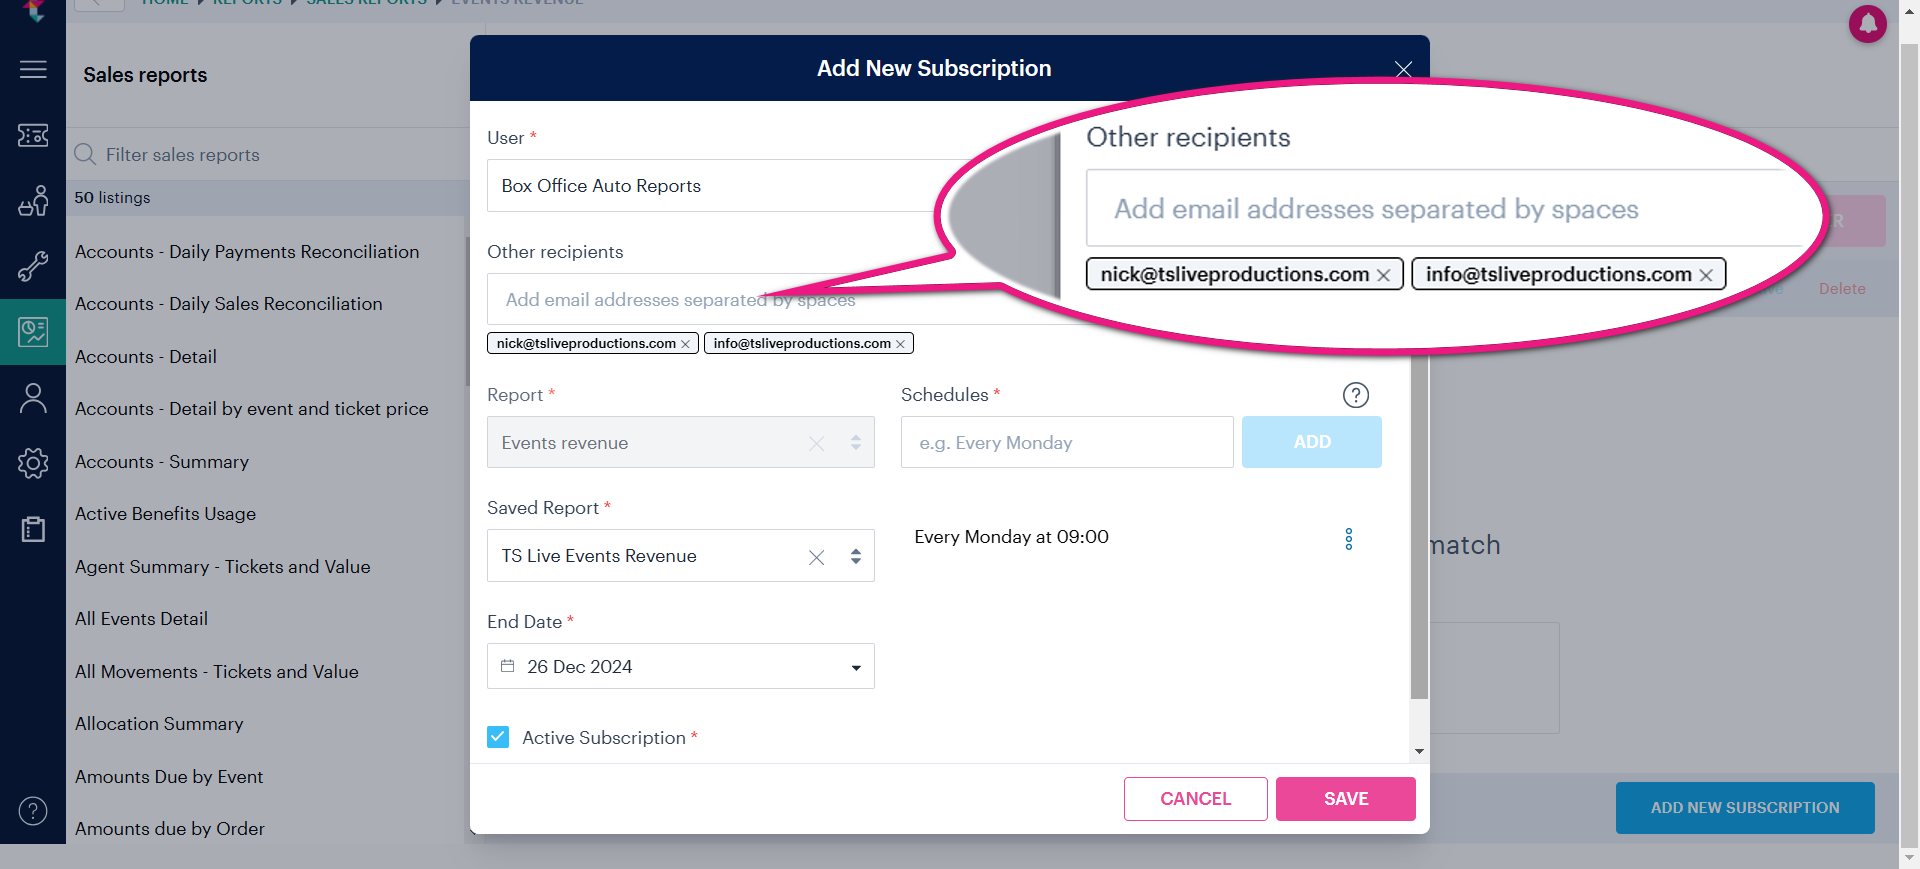The width and height of the screenshot is (1920, 869).
Task: Toggle the Active Subscription checkbox
Action: [x=498, y=737]
